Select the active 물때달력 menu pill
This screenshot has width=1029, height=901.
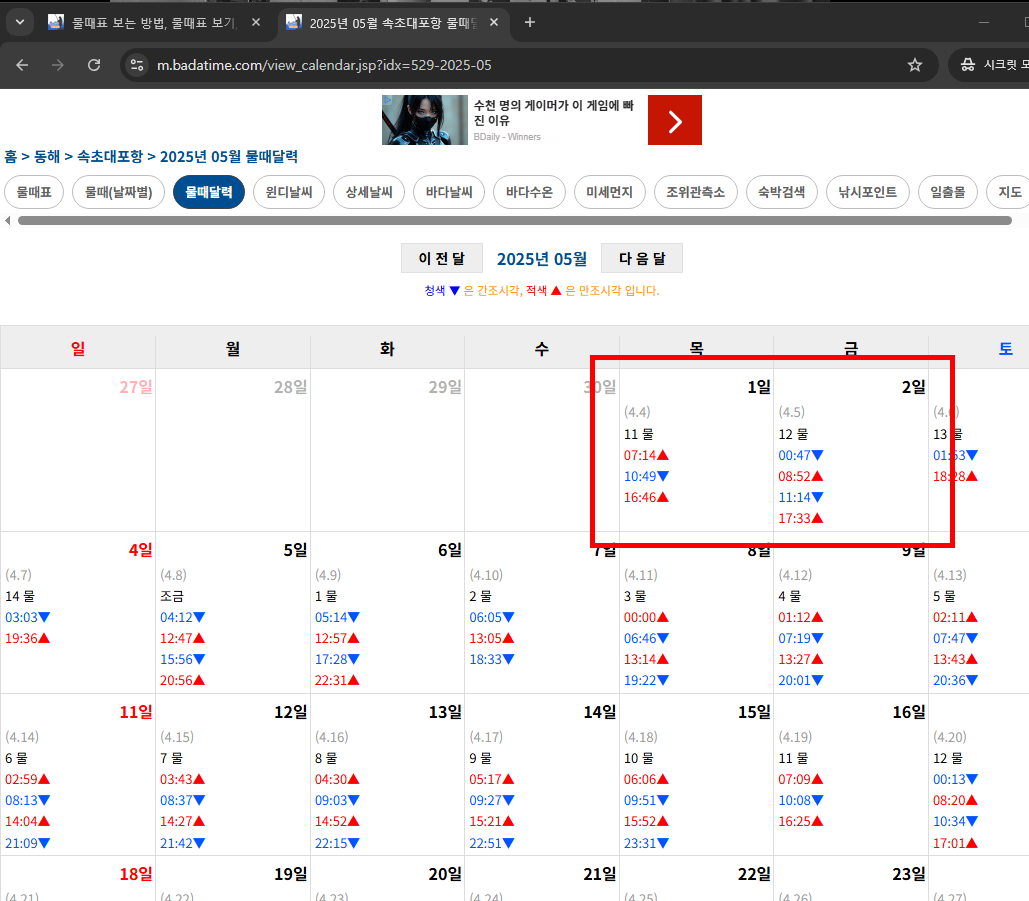pyautogui.click(x=209, y=192)
